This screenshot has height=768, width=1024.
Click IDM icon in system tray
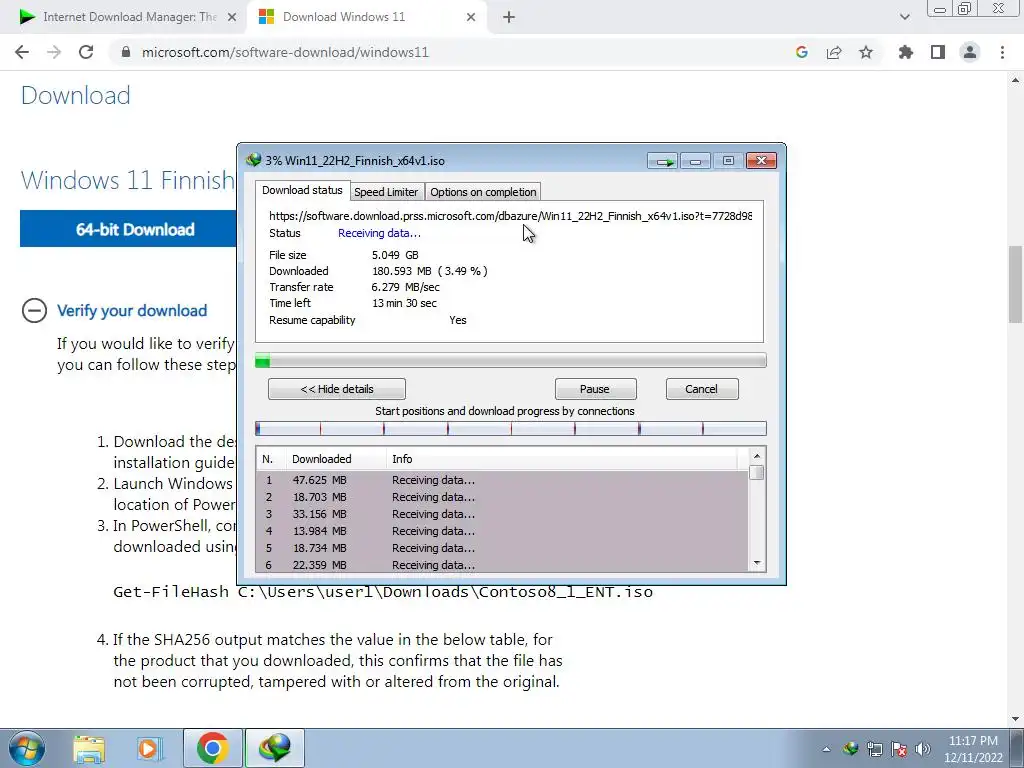point(850,748)
